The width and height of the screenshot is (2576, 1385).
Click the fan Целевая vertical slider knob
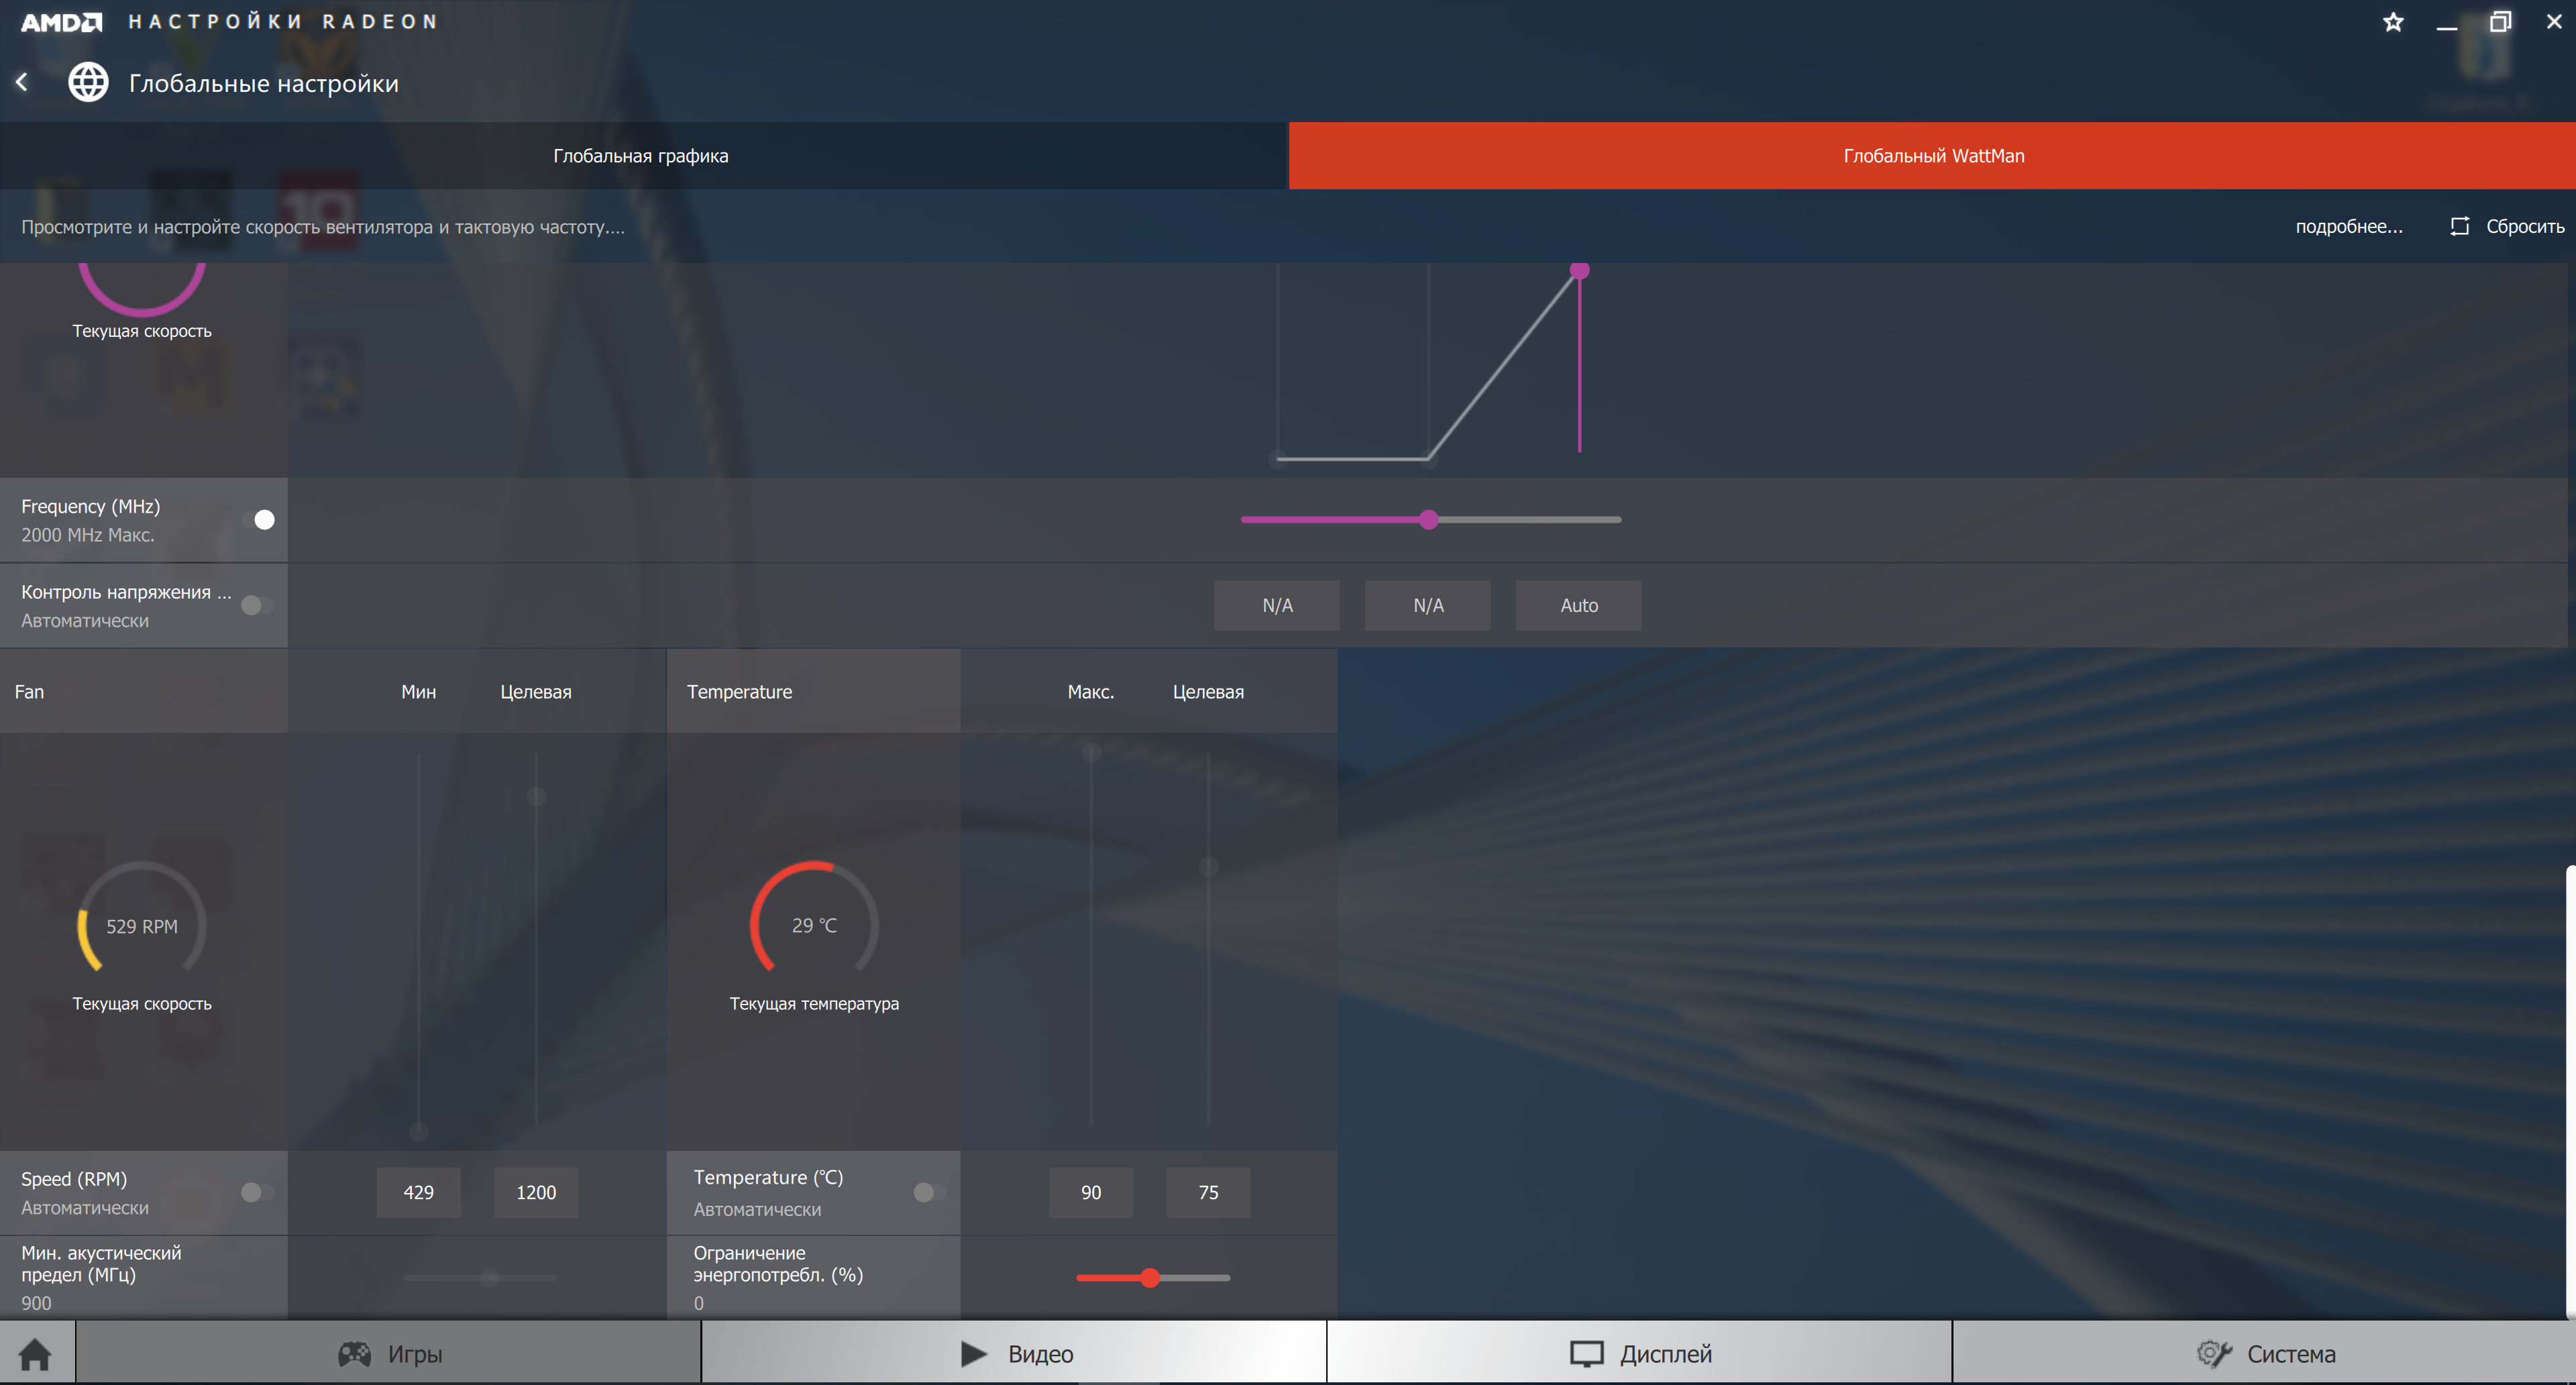tap(536, 796)
